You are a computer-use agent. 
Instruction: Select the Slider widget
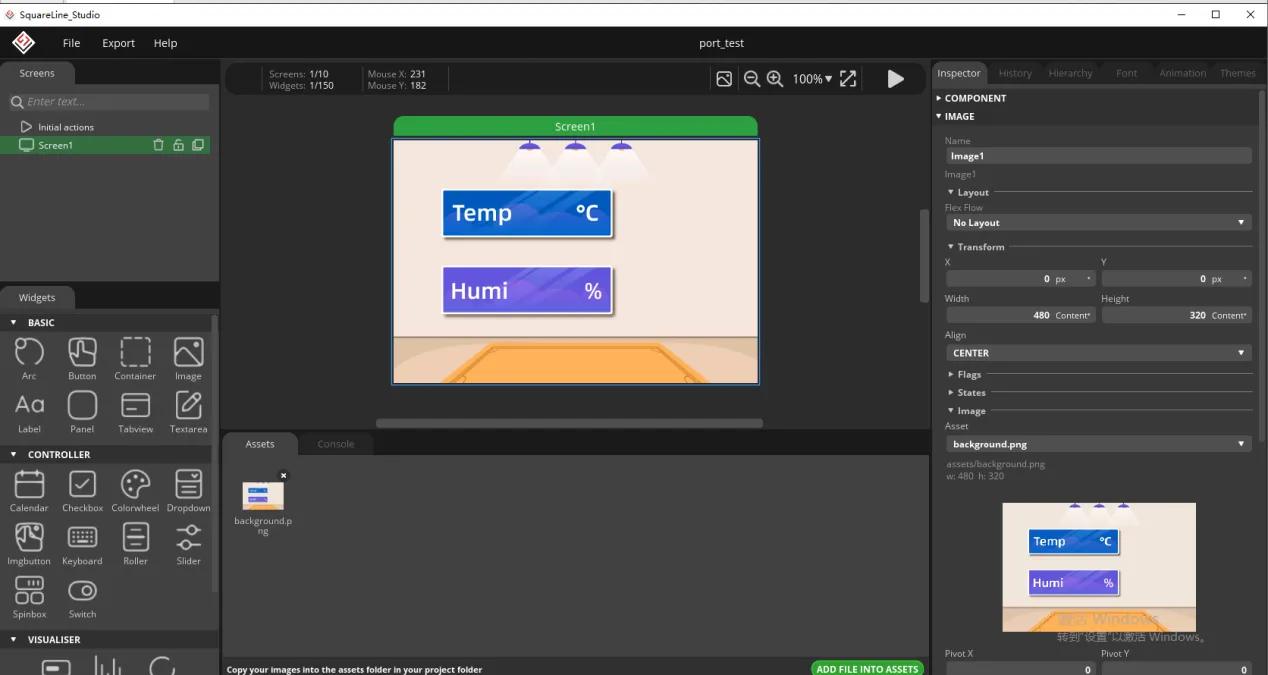click(188, 538)
